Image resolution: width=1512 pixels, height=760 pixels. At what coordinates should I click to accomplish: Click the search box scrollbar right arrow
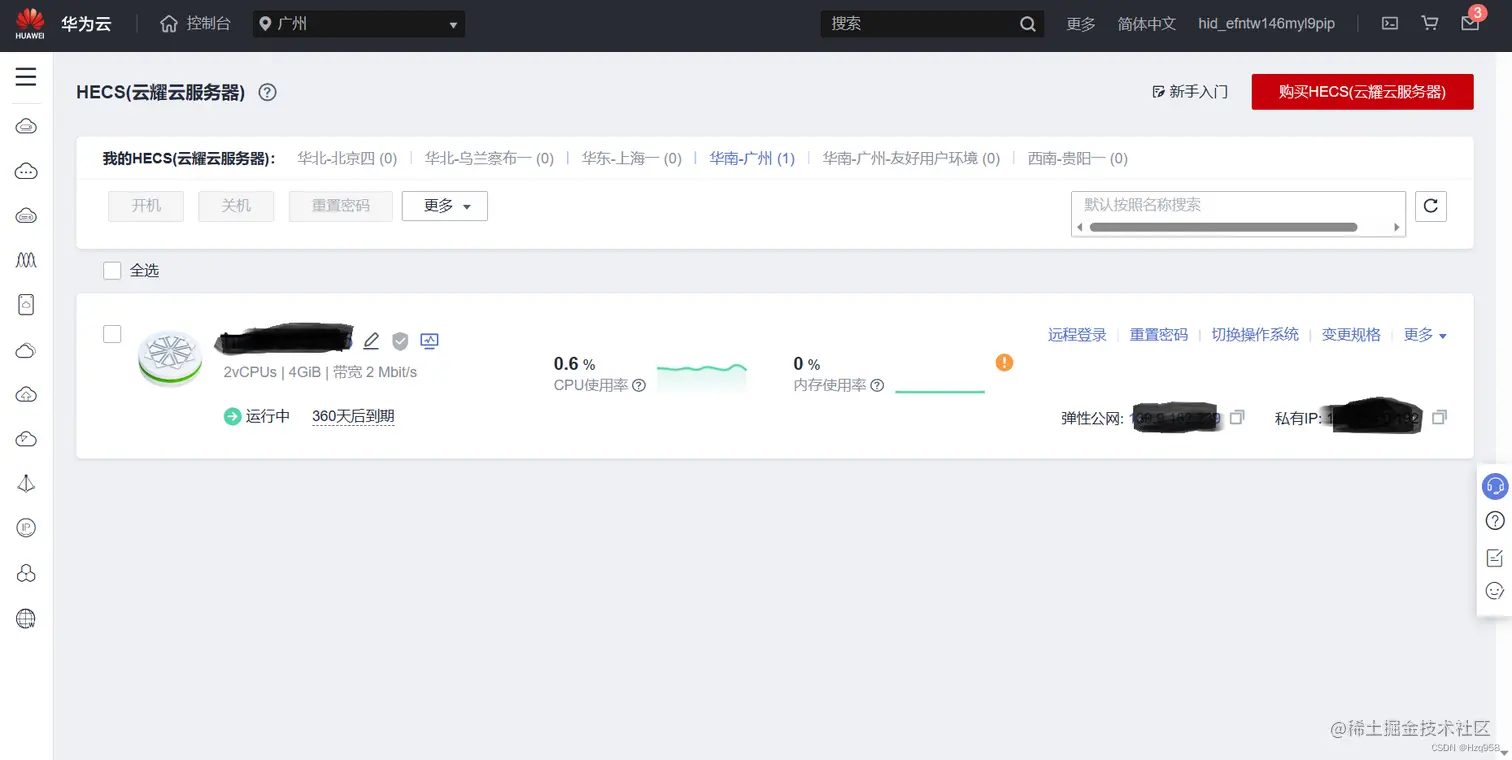point(1397,228)
